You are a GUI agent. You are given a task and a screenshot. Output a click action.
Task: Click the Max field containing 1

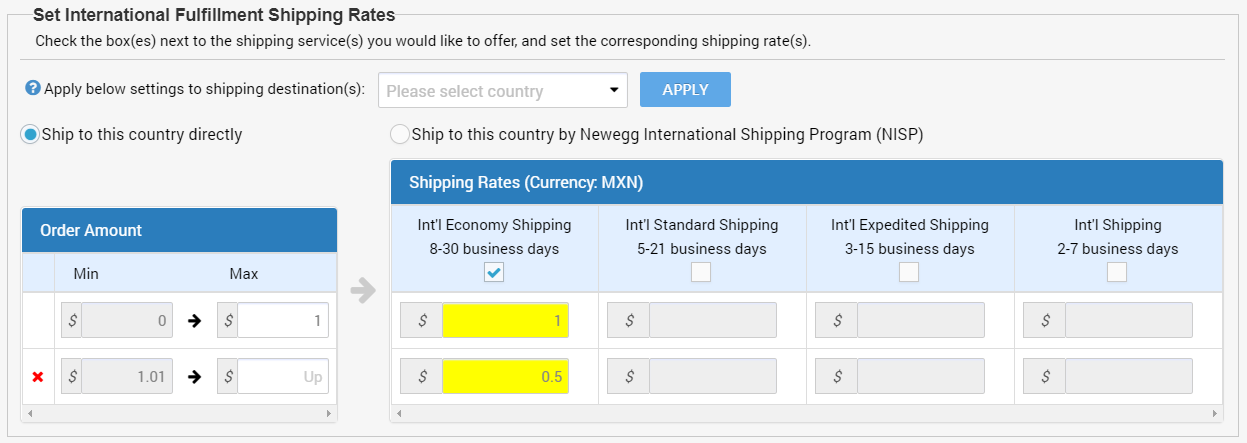coord(283,321)
